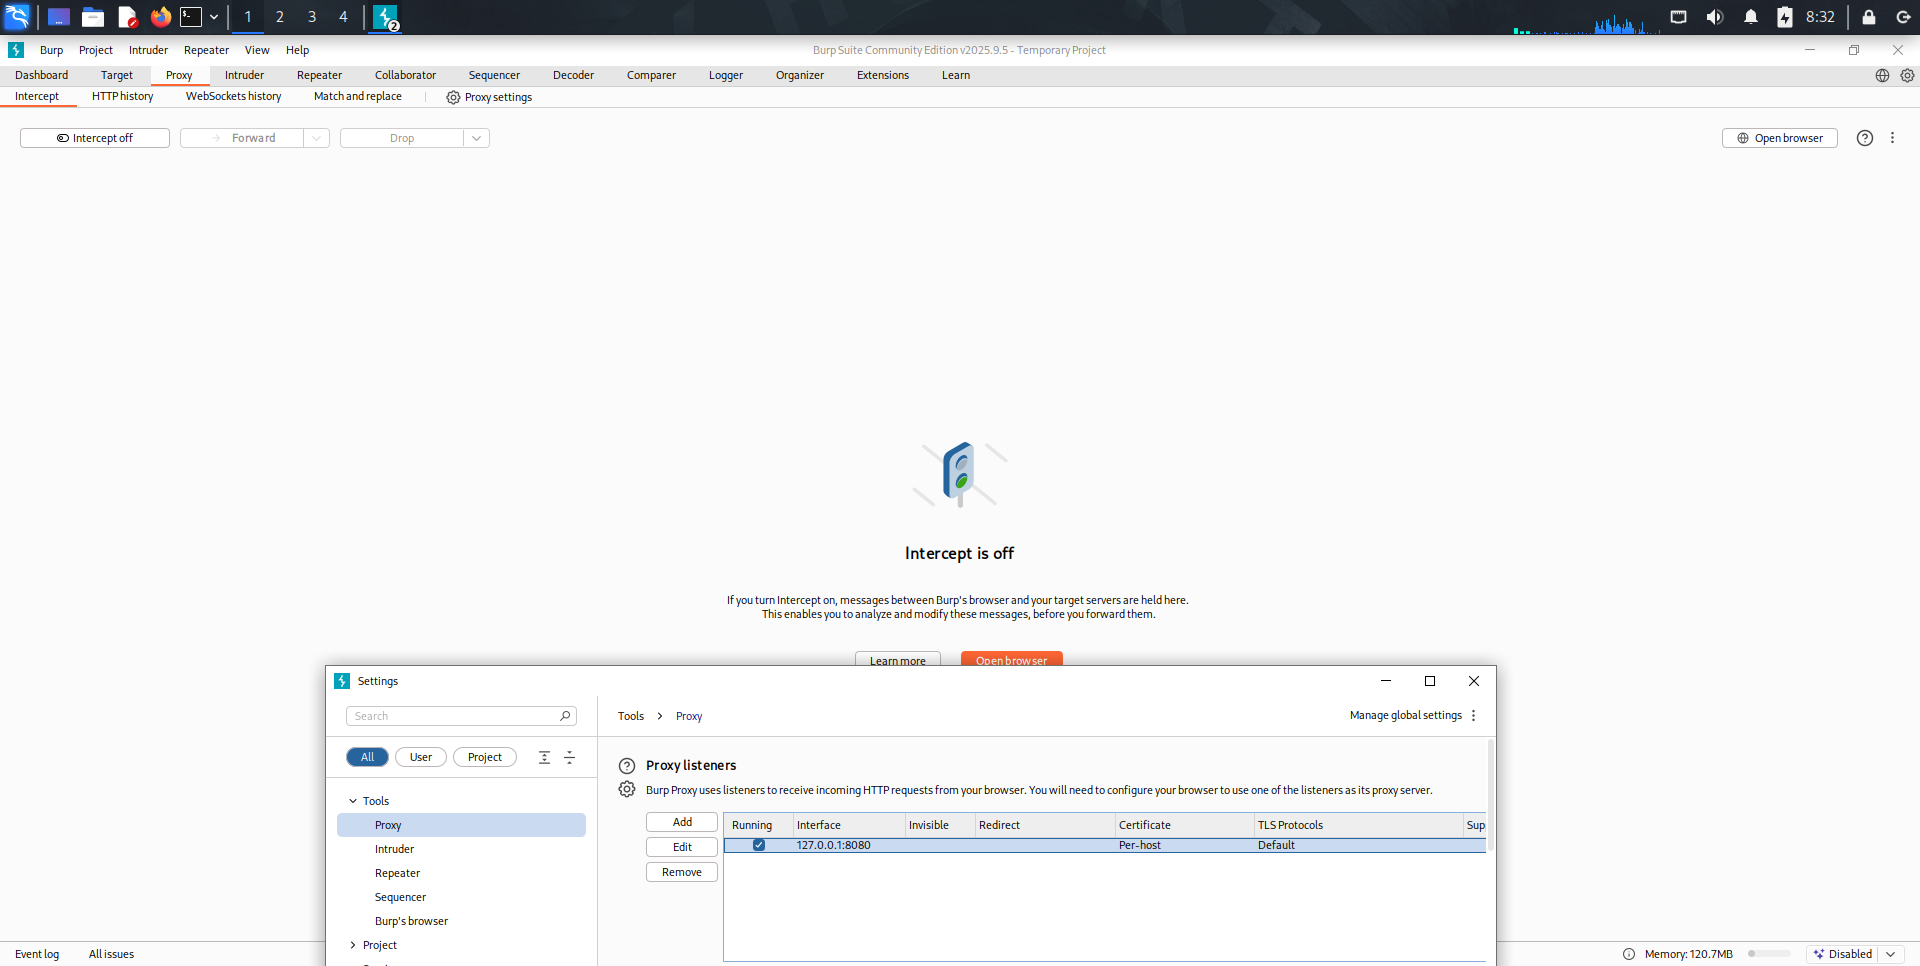Open the WebSockets history sub-tab
Screen dimensions: 1920x966
(233, 96)
